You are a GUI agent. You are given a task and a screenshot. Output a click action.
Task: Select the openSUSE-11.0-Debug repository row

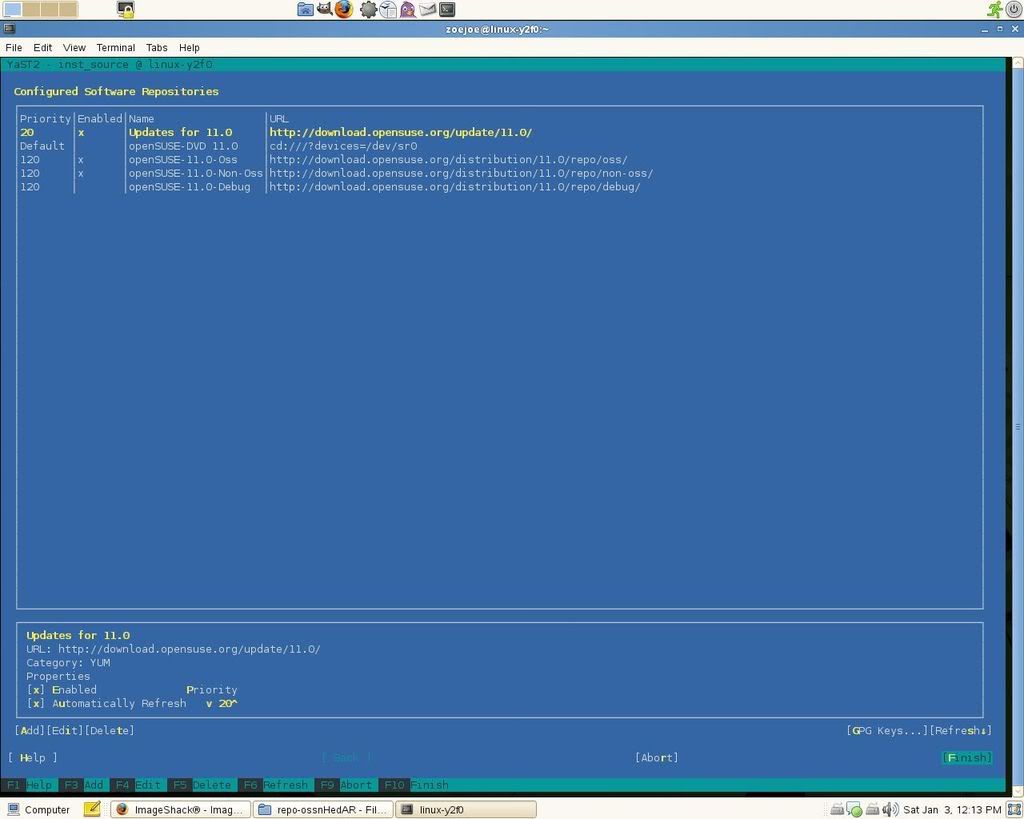click(x=500, y=187)
